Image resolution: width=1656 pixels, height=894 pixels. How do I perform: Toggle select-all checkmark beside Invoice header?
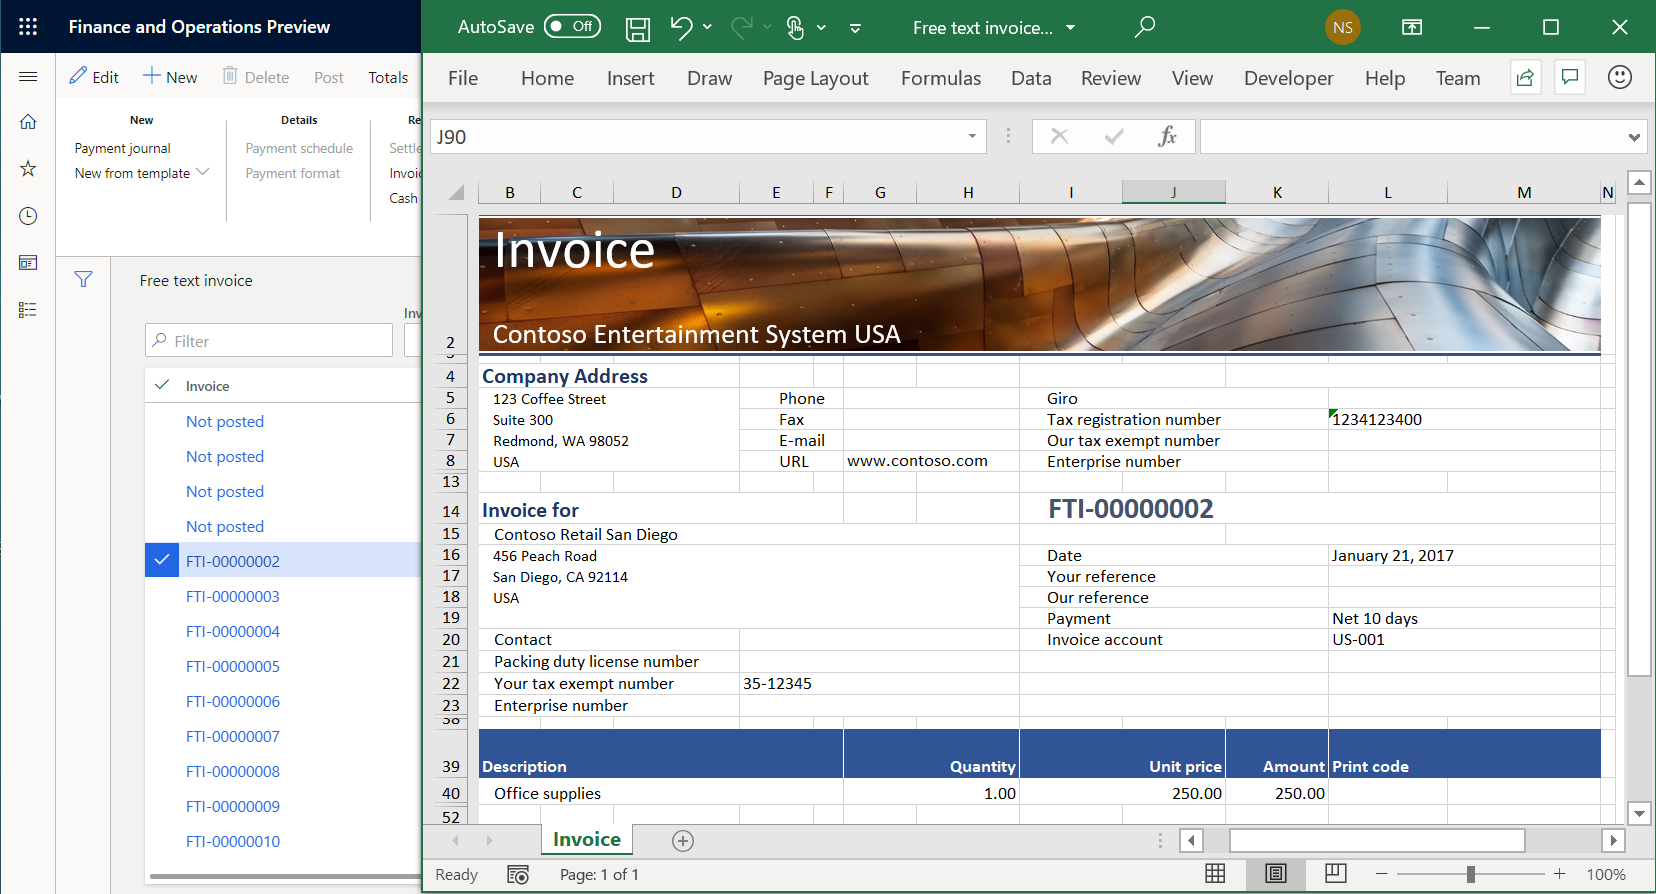click(x=162, y=385)
